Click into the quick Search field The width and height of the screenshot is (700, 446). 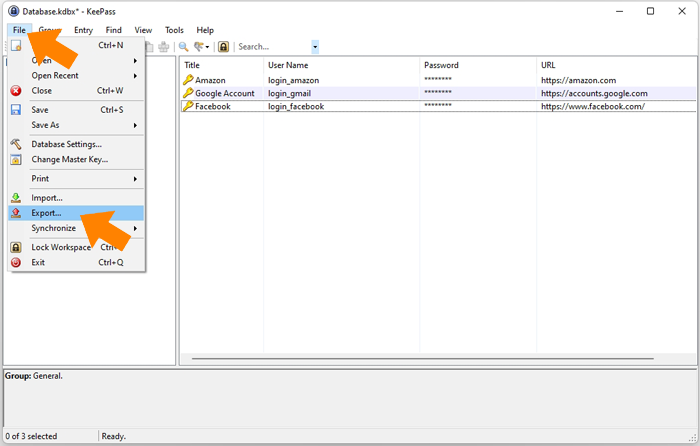click(x=272, y=46)
